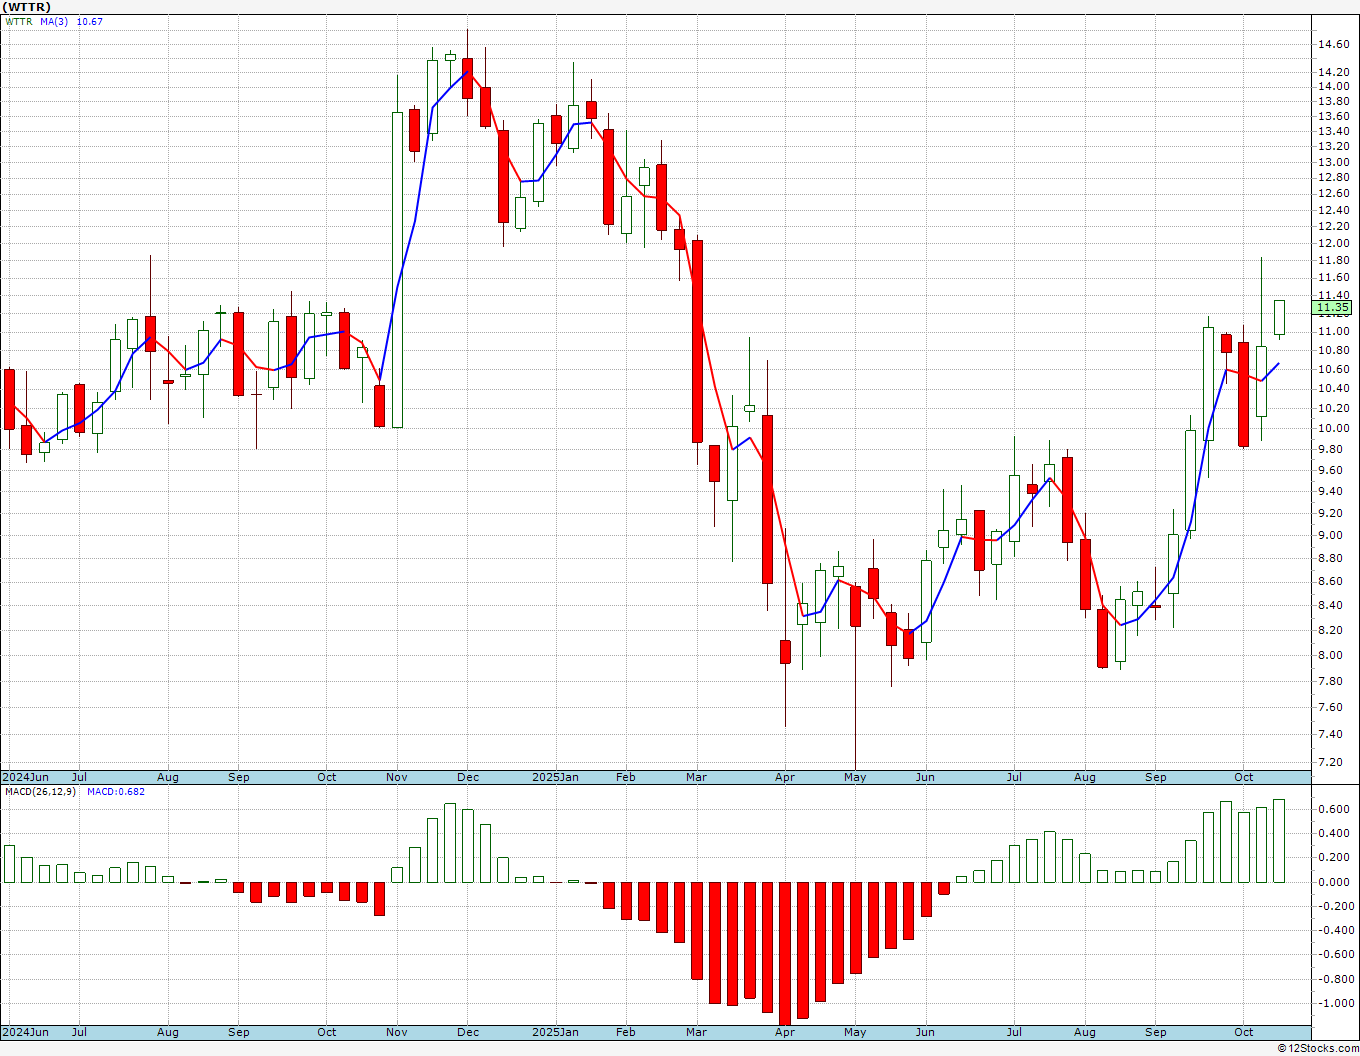Click the (WTTR) chart title
This screenshot has width=1360, height=1056.
pyautogui.click(x=27, y=7)
